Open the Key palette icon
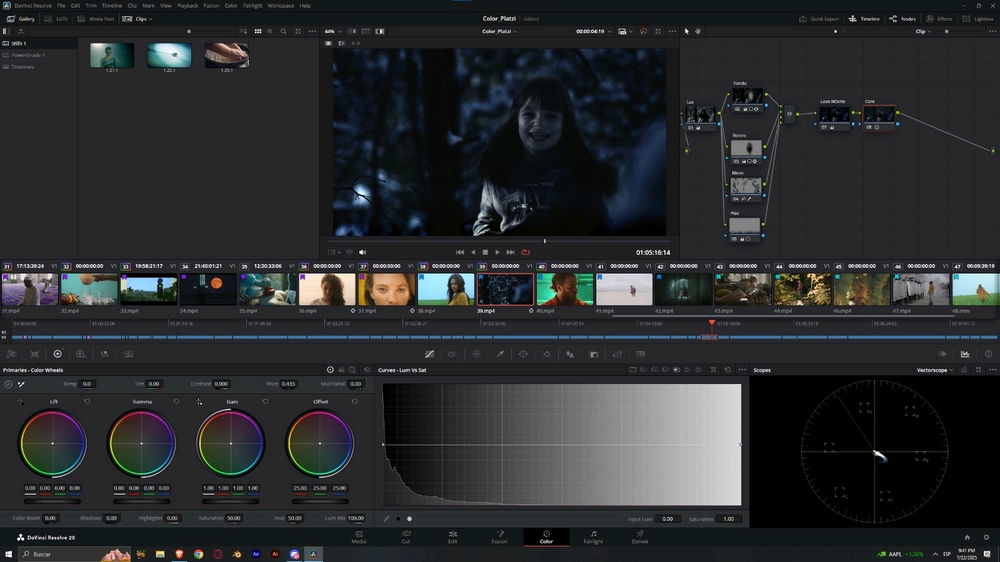The image size is (1000, 562). pos(594,354)
